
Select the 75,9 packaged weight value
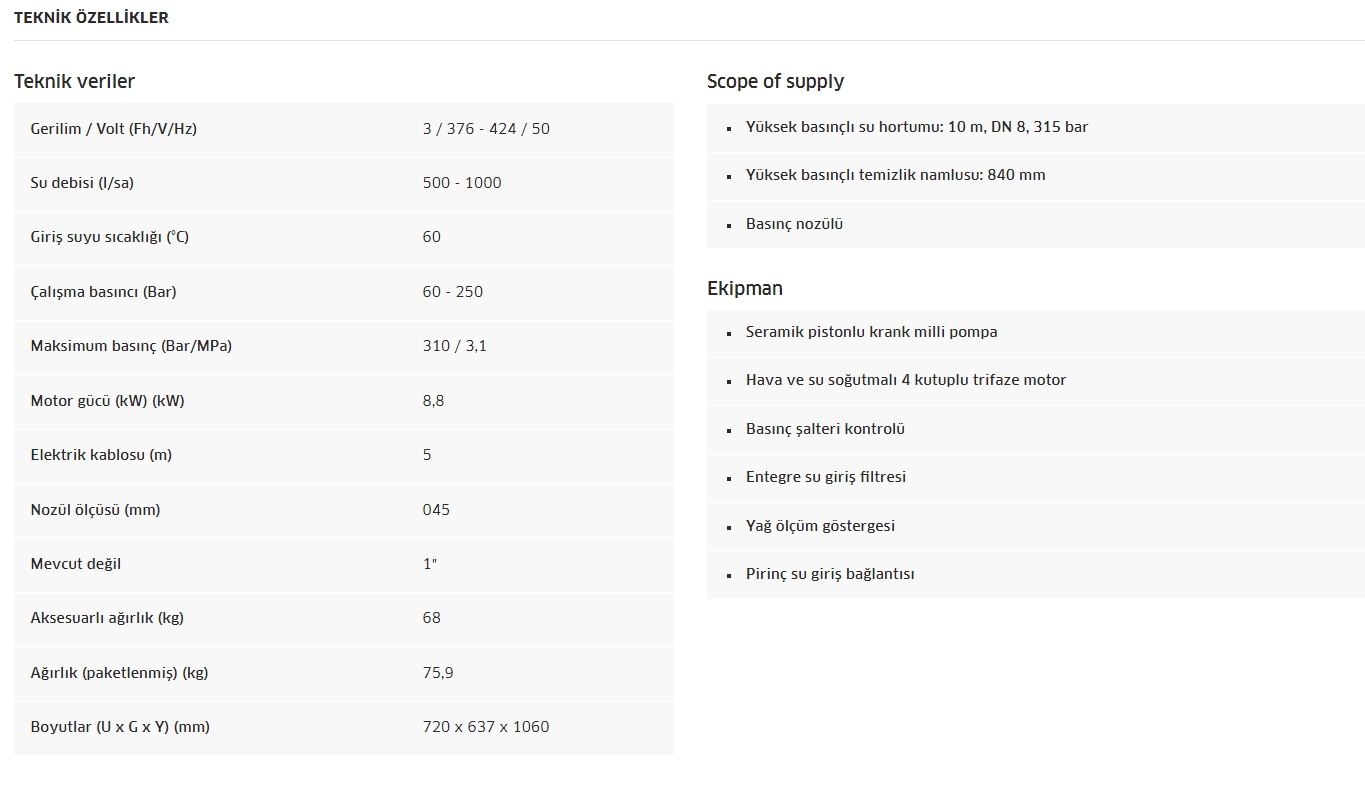[438, 673]
